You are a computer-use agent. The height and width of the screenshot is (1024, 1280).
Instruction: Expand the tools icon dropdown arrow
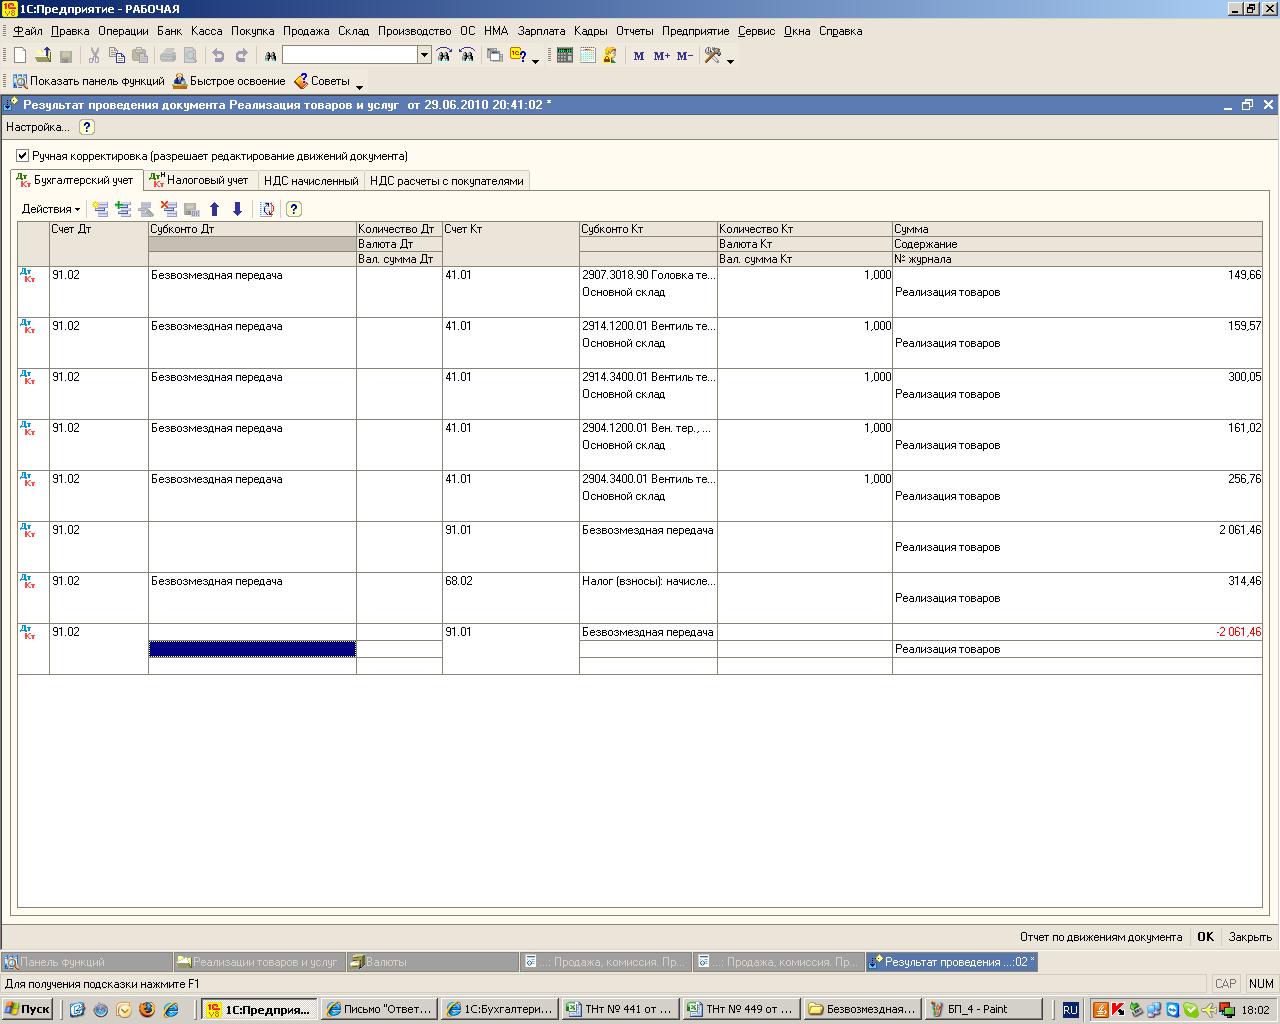coord(731,60)
